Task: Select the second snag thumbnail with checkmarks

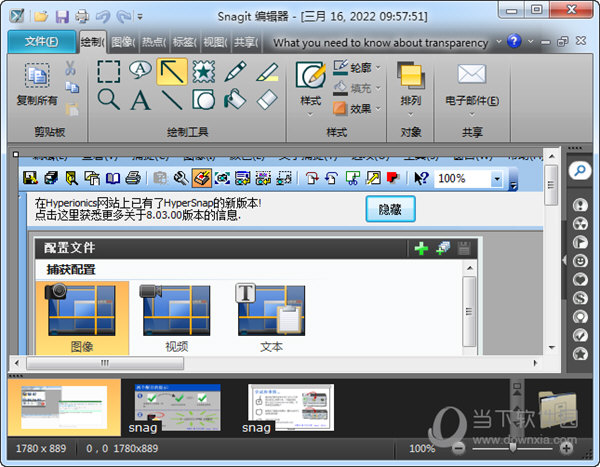Action: [178, 408]
